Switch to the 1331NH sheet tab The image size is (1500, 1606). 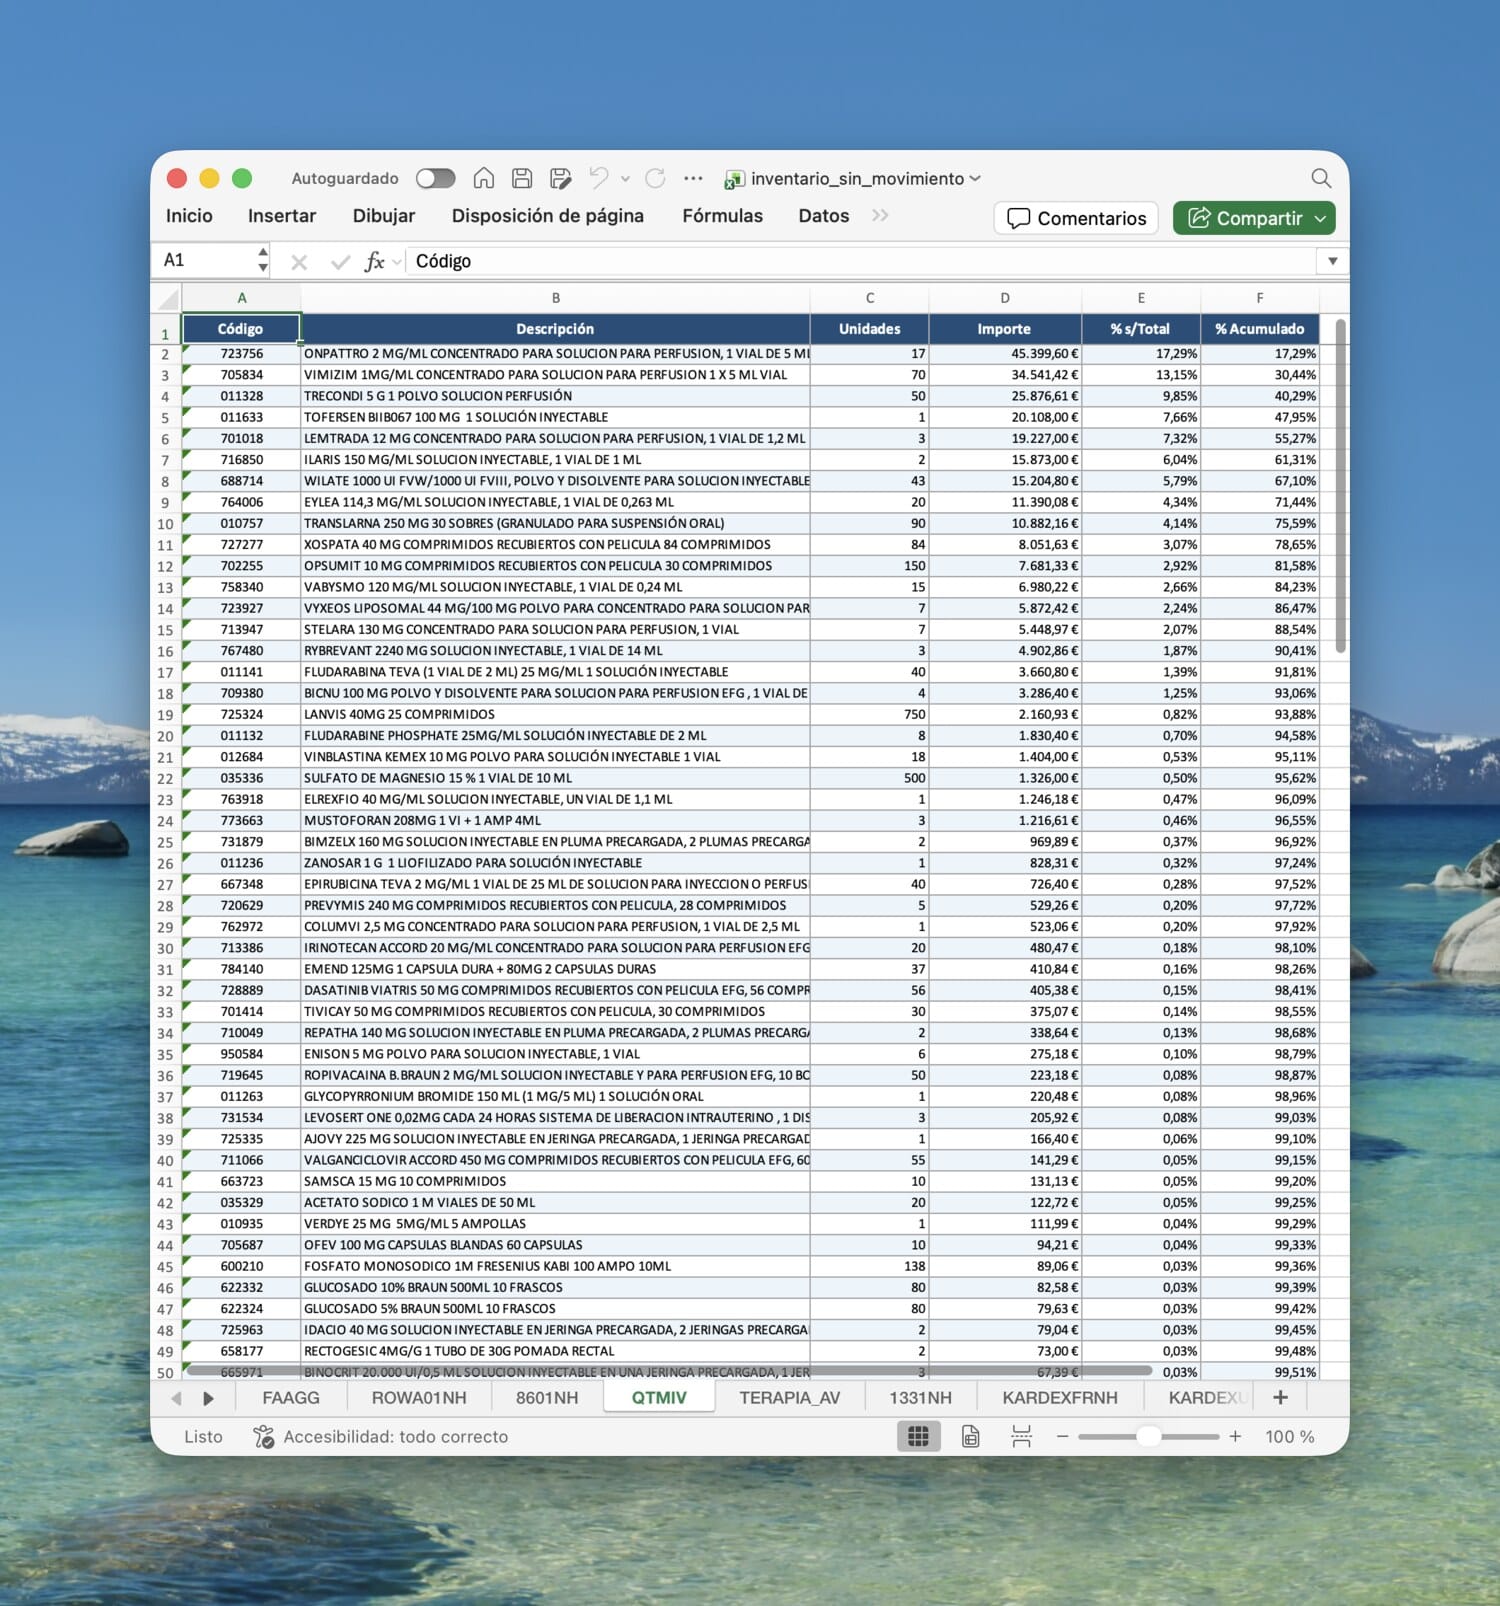pyautogui.click(x=920, y=1398)
